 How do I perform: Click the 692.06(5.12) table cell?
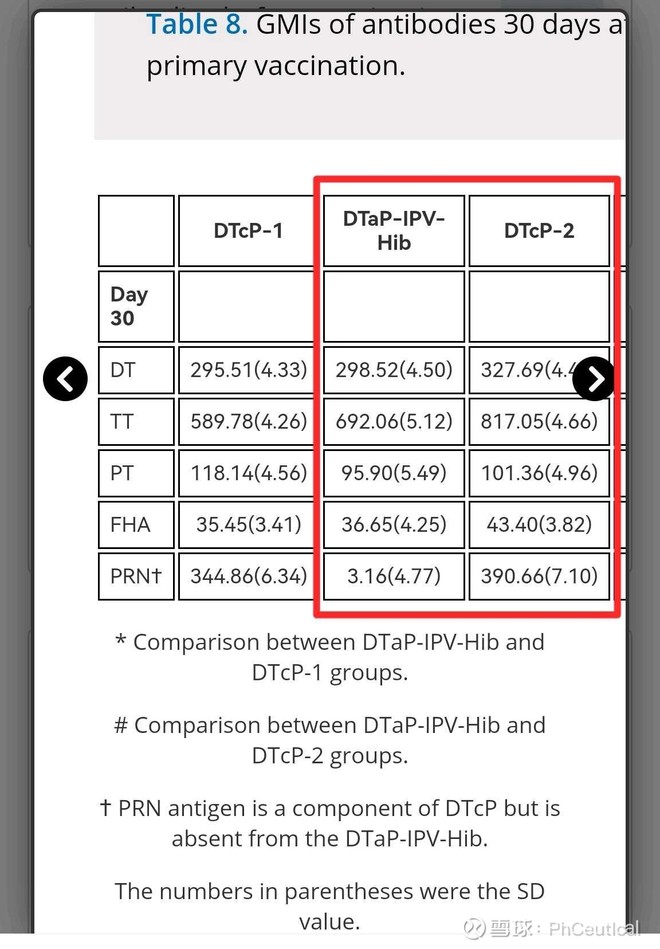(393, 422)
